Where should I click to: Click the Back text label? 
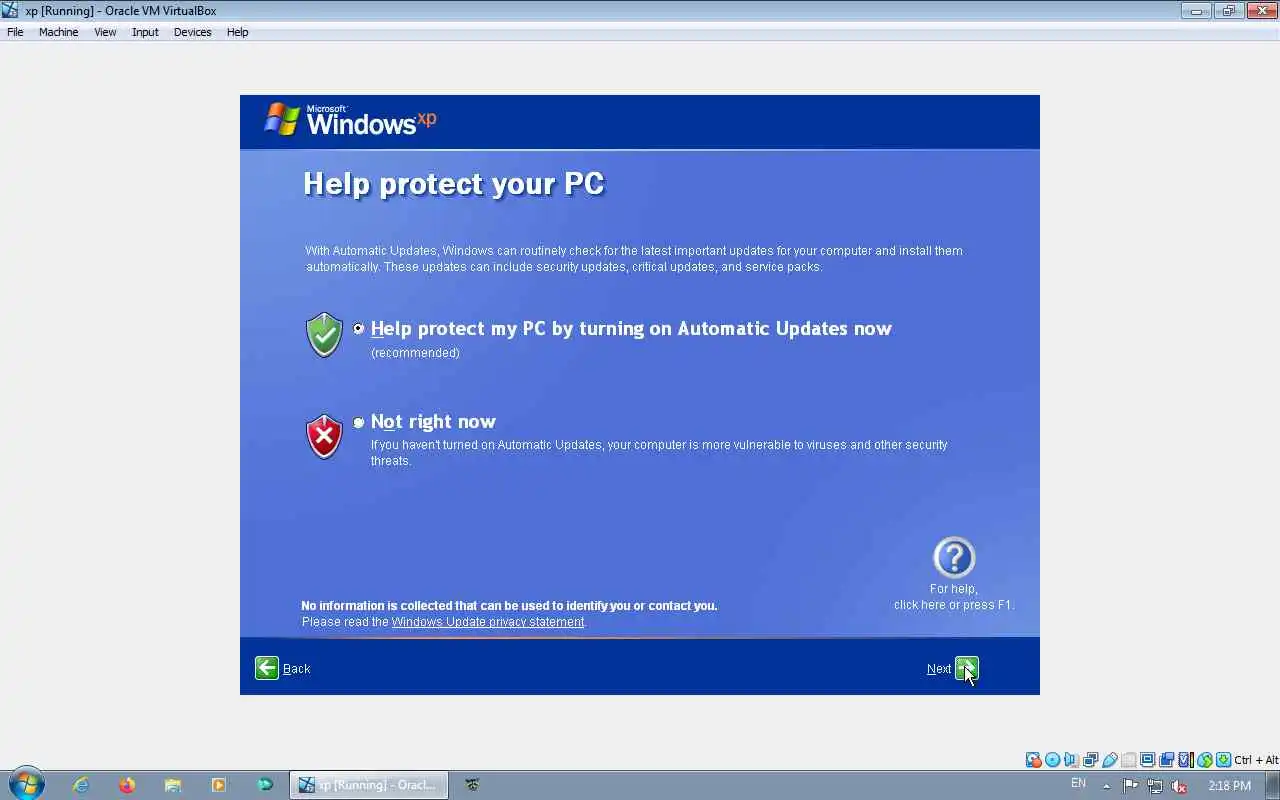click(x=297, y=669)
